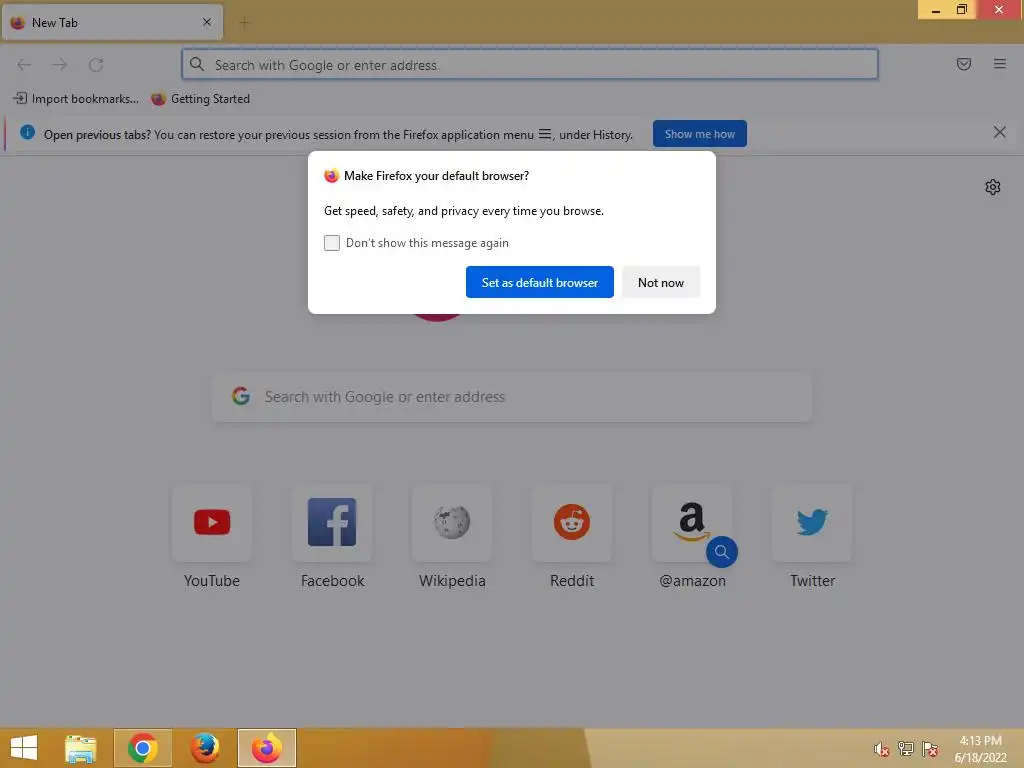Click the taskbar clock showing 4:13 PM
Screen dimensions: 1024x768
(x=980, y=749)
